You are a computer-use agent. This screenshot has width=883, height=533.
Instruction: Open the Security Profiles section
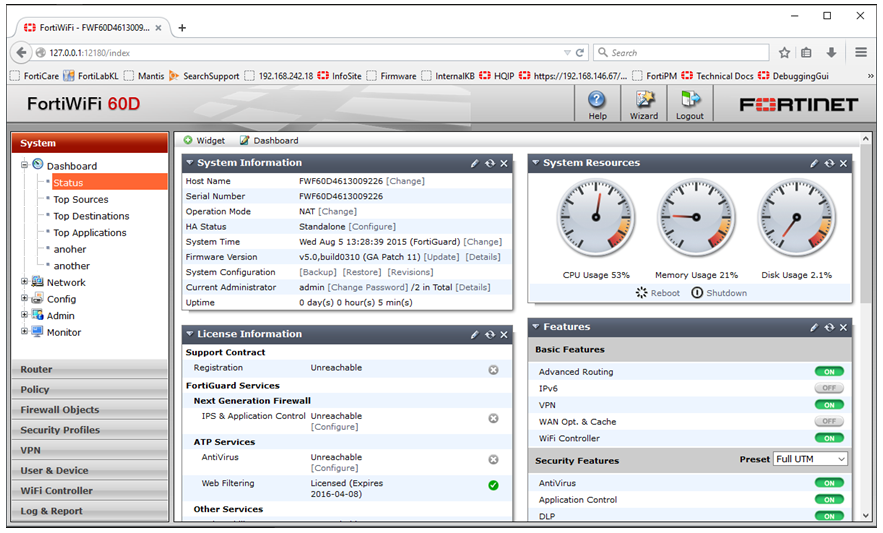pos(90,430)
